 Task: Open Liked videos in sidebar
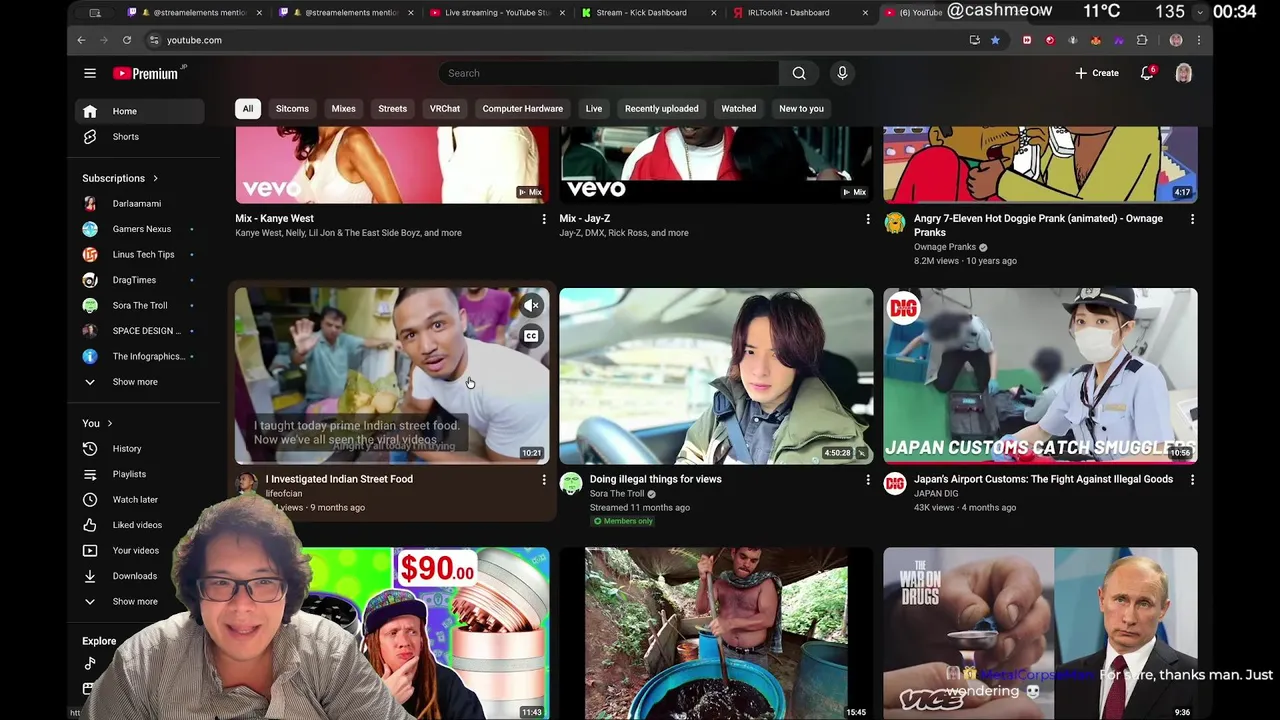140,524
